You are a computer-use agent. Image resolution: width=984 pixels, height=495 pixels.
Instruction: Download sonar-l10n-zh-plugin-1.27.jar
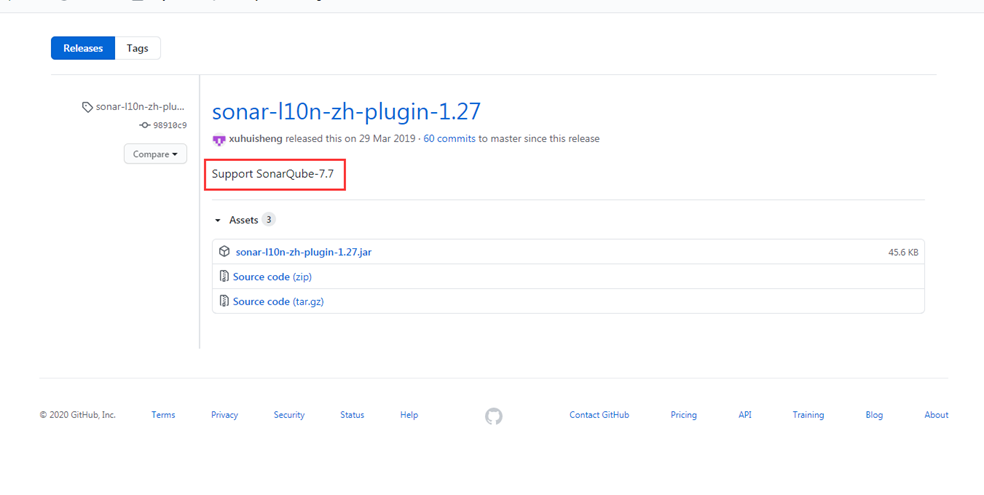(x=303, y=252)
